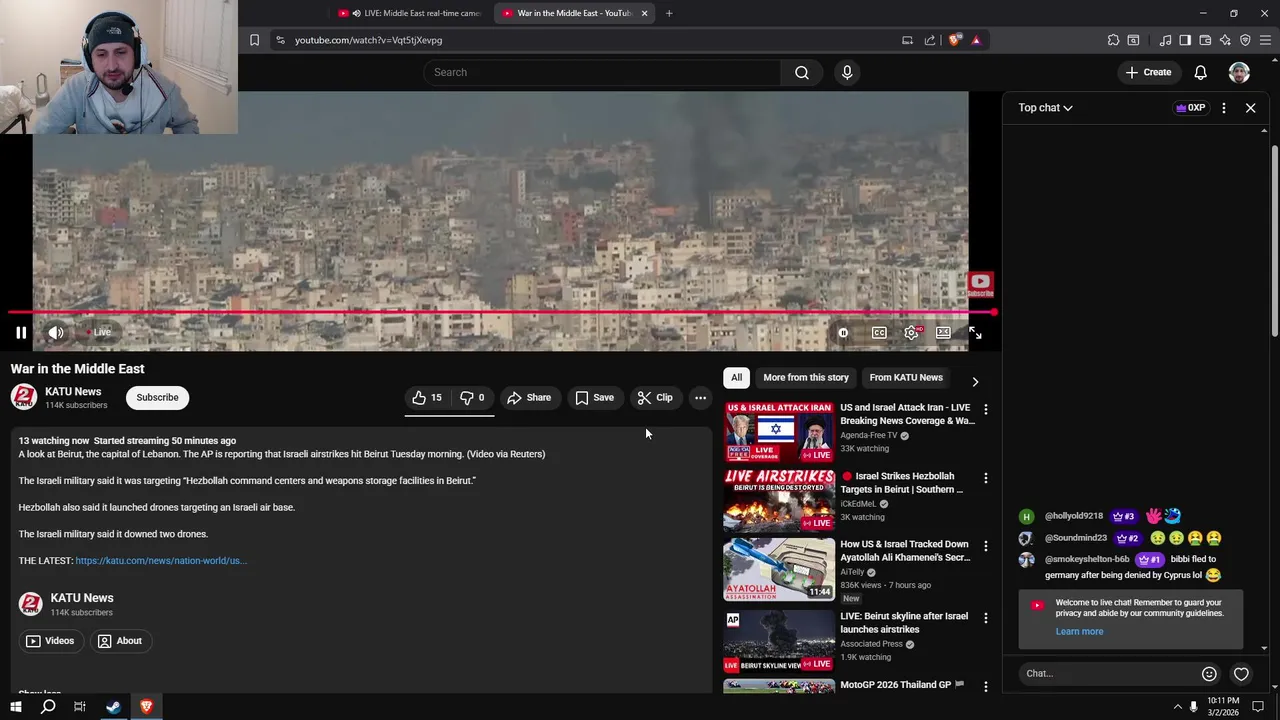Open options for Israel Strikes Hezbollah video
The height and width of the screenshot is (720, 1280).
pos(985,479)
